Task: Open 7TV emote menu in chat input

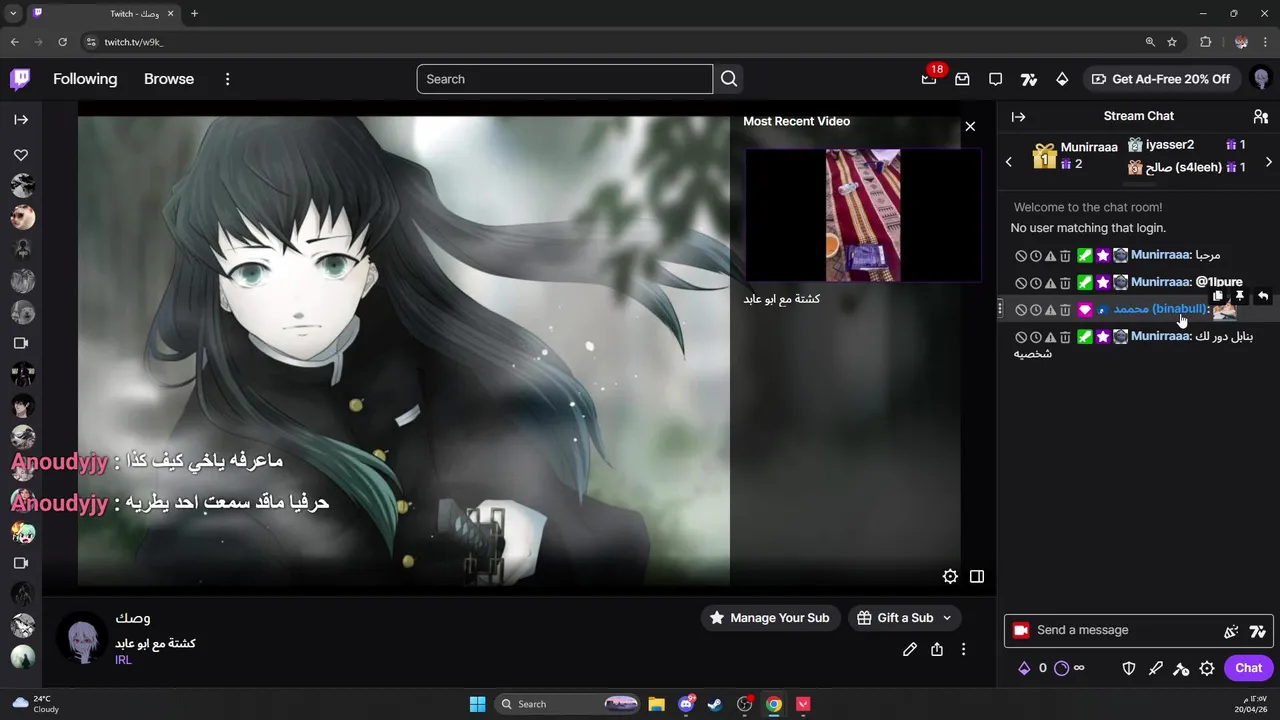Action: pos(1258,631)
